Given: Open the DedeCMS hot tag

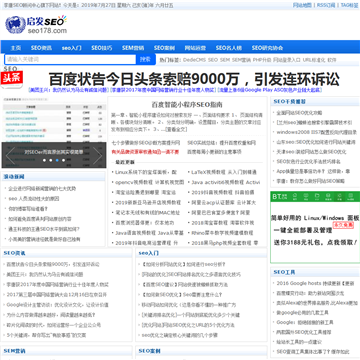Looking at the screenshot, I should tap(194, 60).
